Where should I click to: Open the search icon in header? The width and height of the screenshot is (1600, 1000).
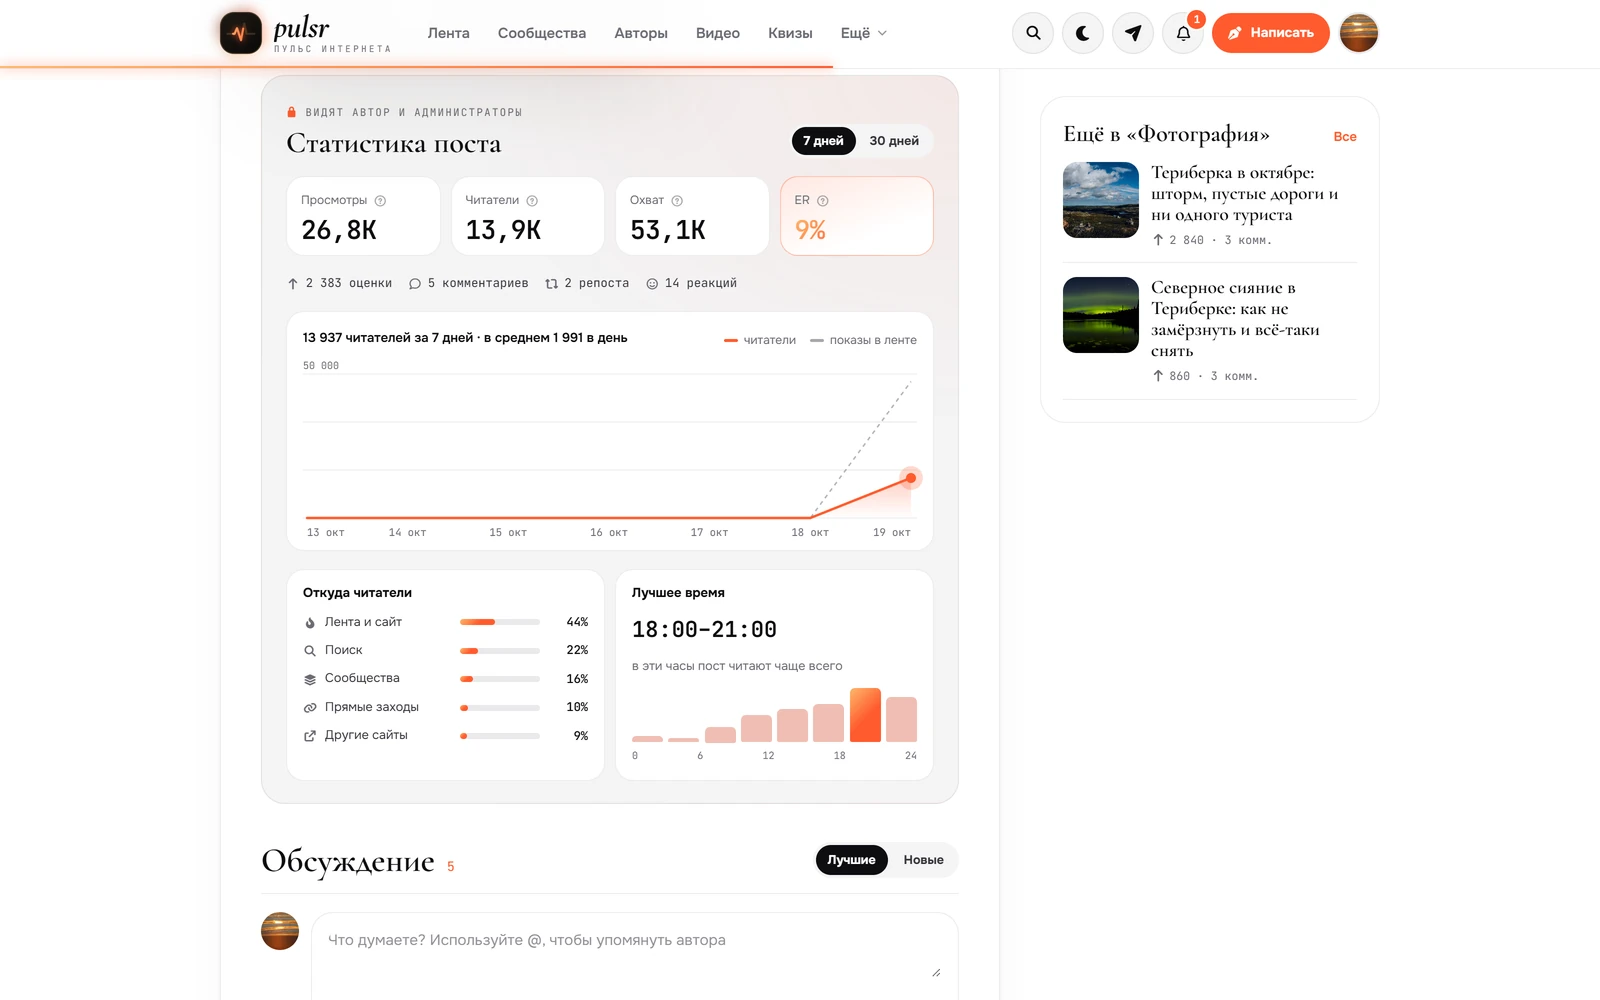click(1033, 33)
